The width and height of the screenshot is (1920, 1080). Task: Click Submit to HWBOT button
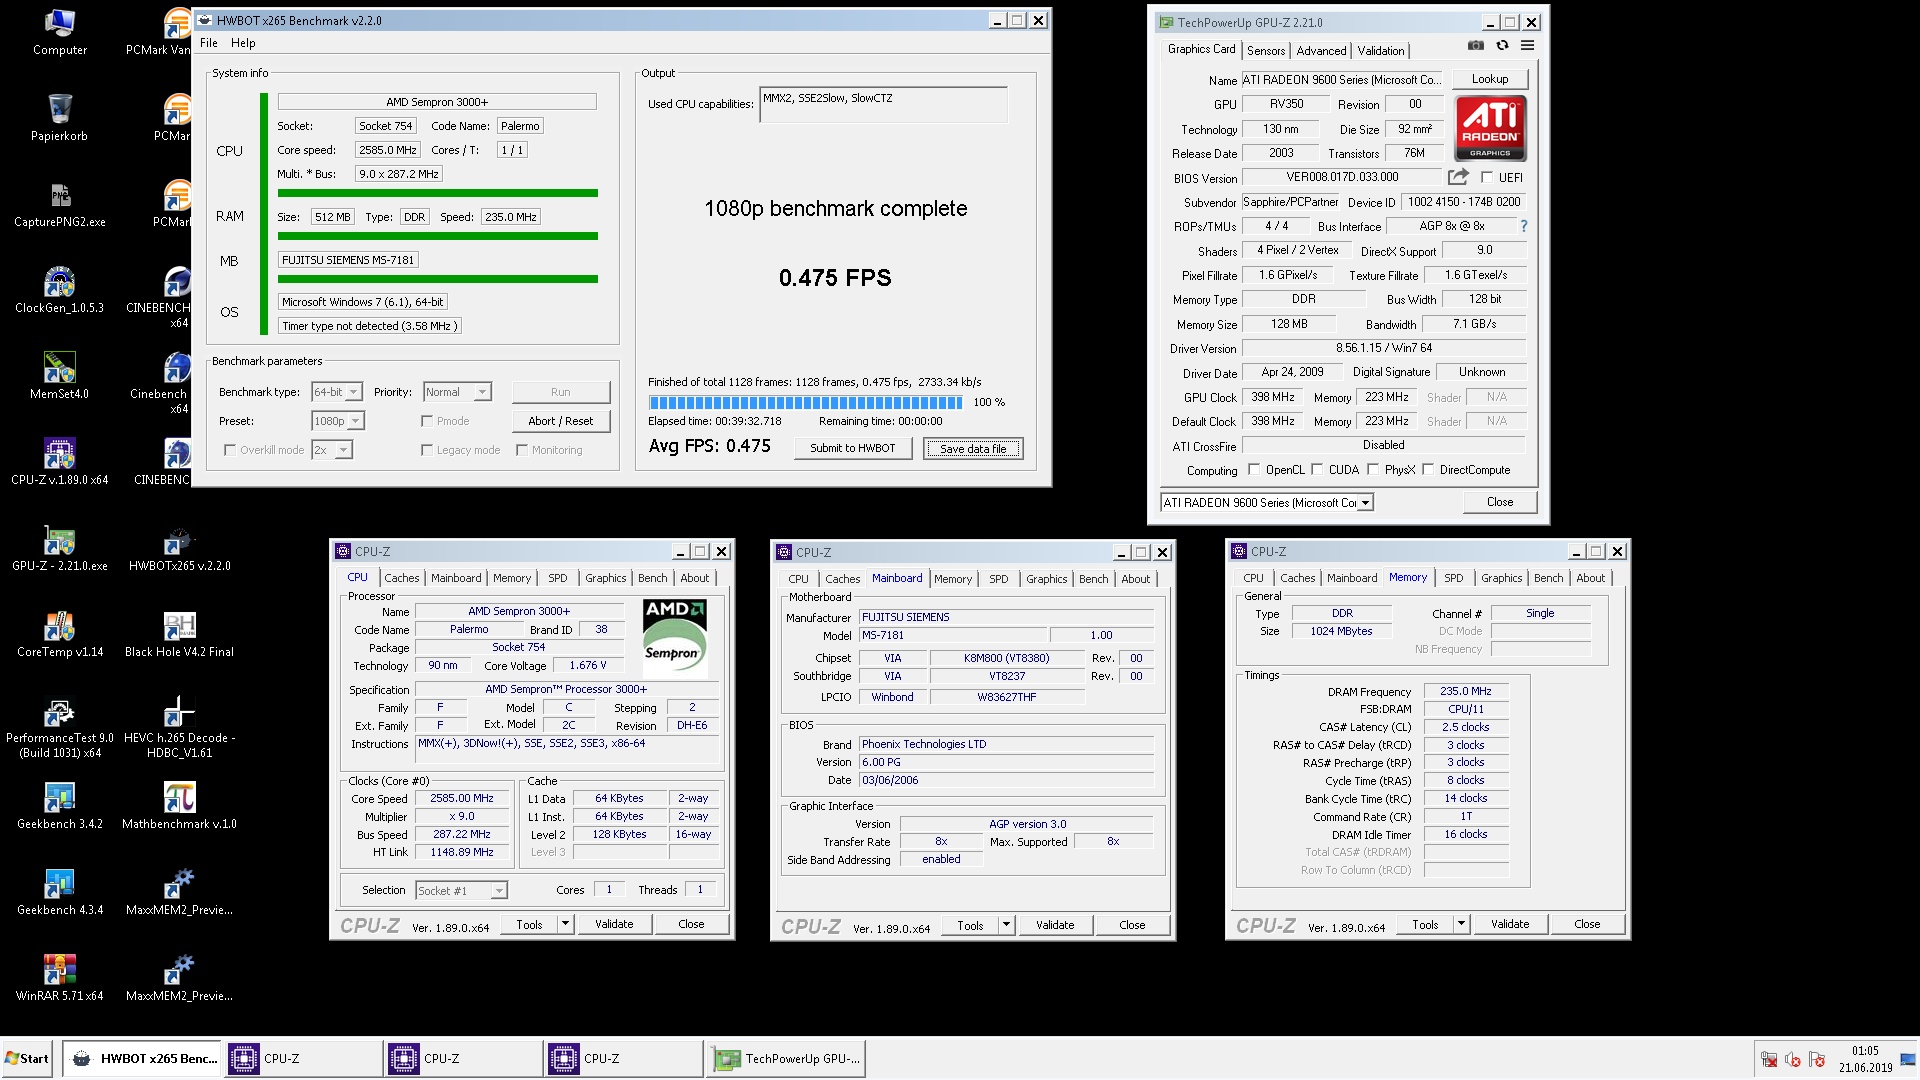click(x=853, y=448)
